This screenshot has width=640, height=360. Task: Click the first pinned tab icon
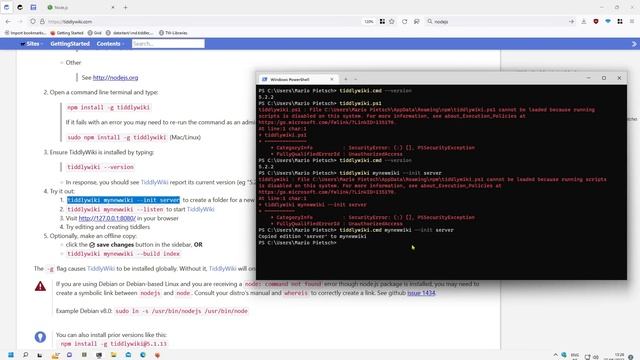[x=7, y=7]
